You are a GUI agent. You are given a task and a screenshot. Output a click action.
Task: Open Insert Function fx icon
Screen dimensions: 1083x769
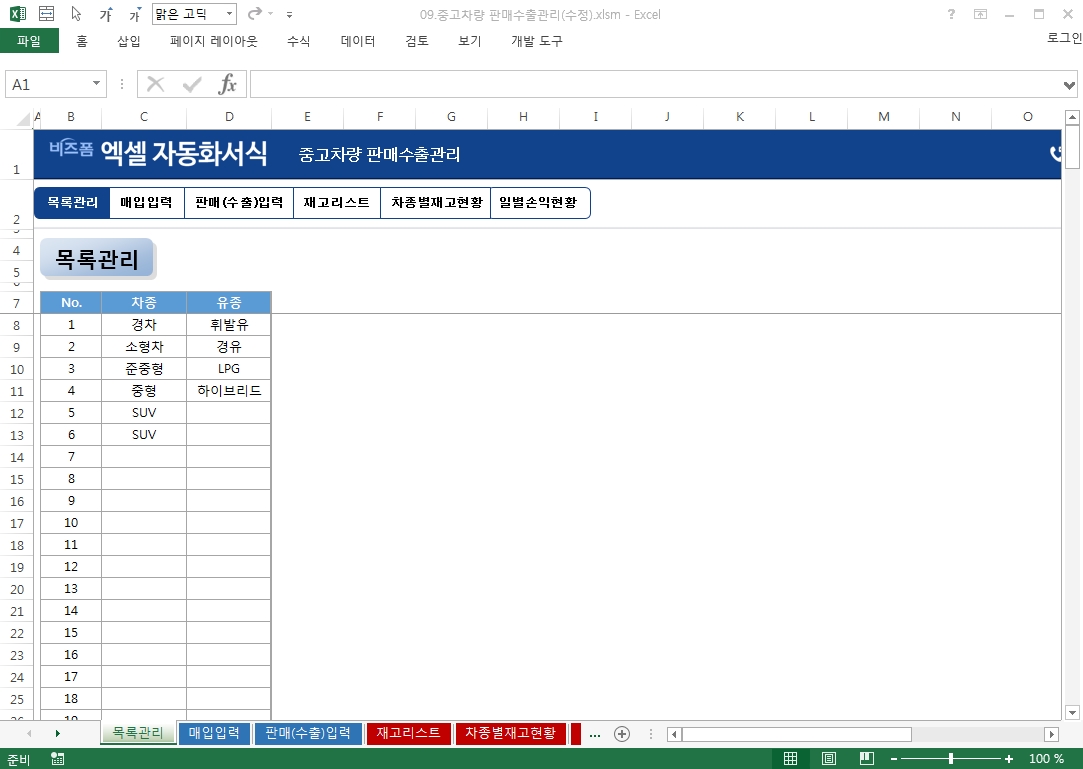point(227,84)
